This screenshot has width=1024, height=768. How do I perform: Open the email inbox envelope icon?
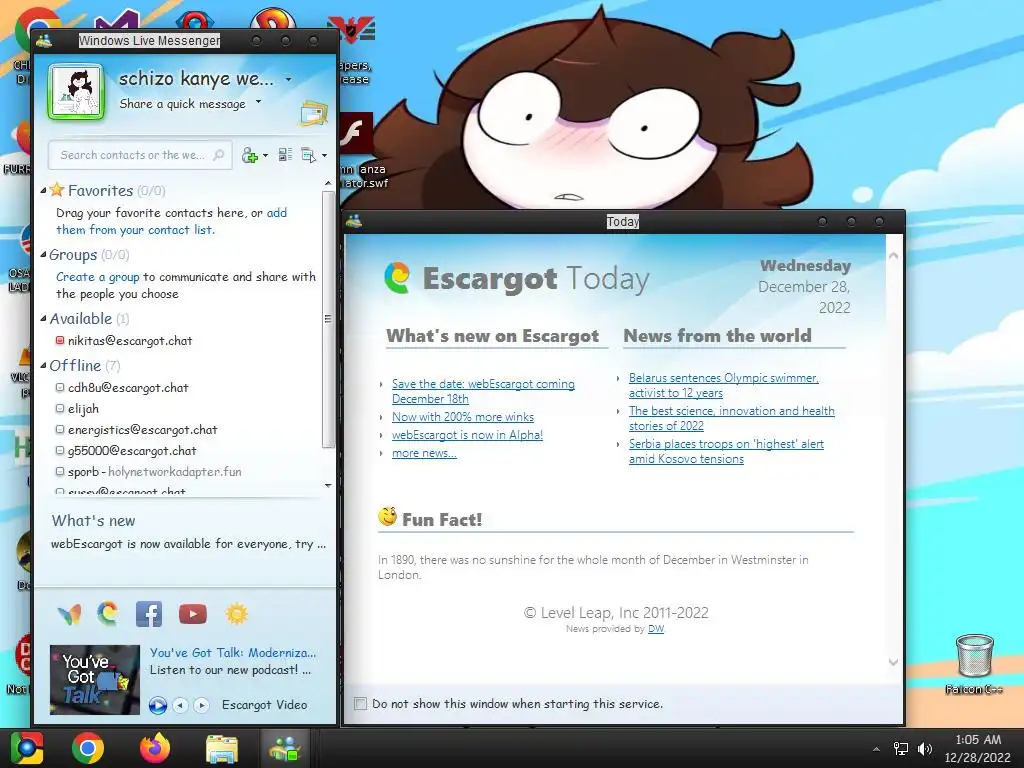coord(313,113)
